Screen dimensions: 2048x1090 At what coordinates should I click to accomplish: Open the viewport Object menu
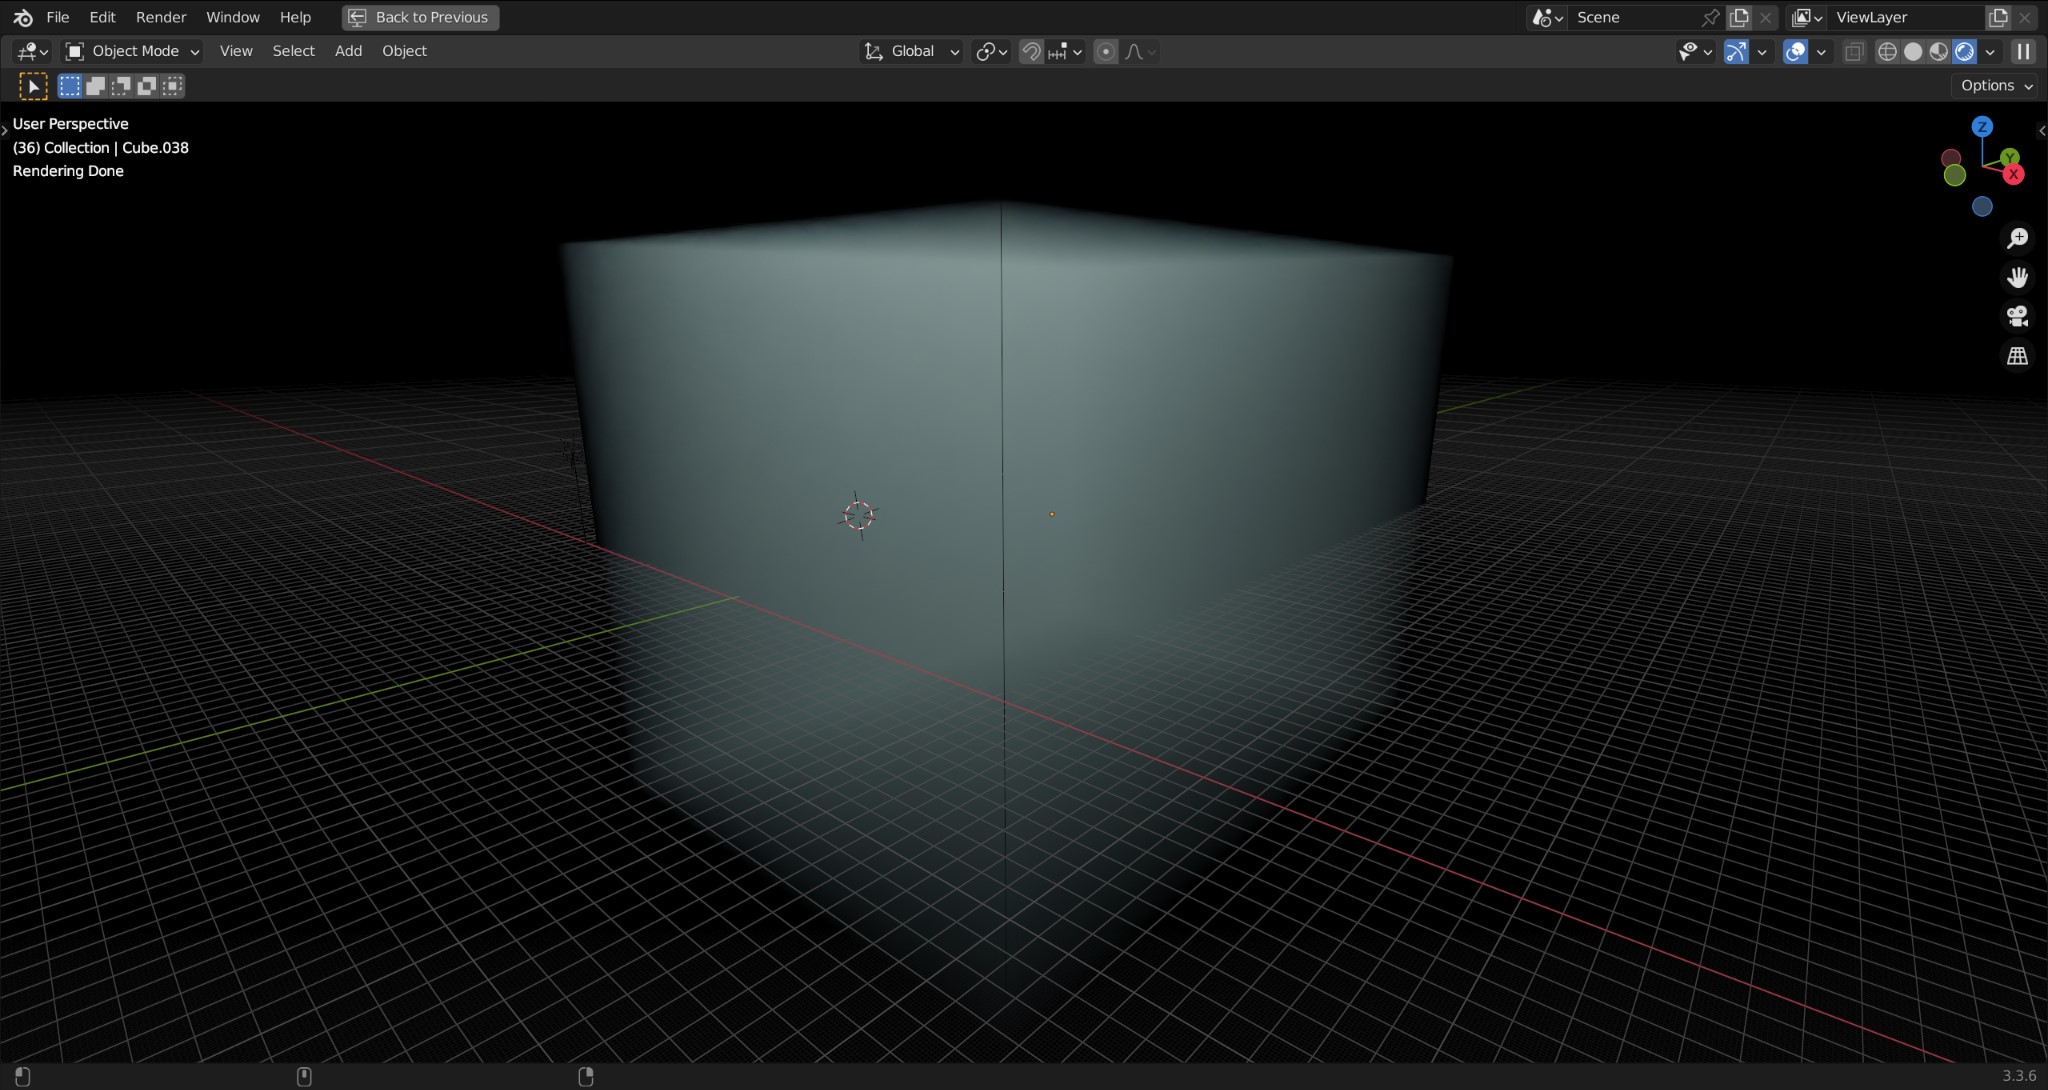click(404, 51)
